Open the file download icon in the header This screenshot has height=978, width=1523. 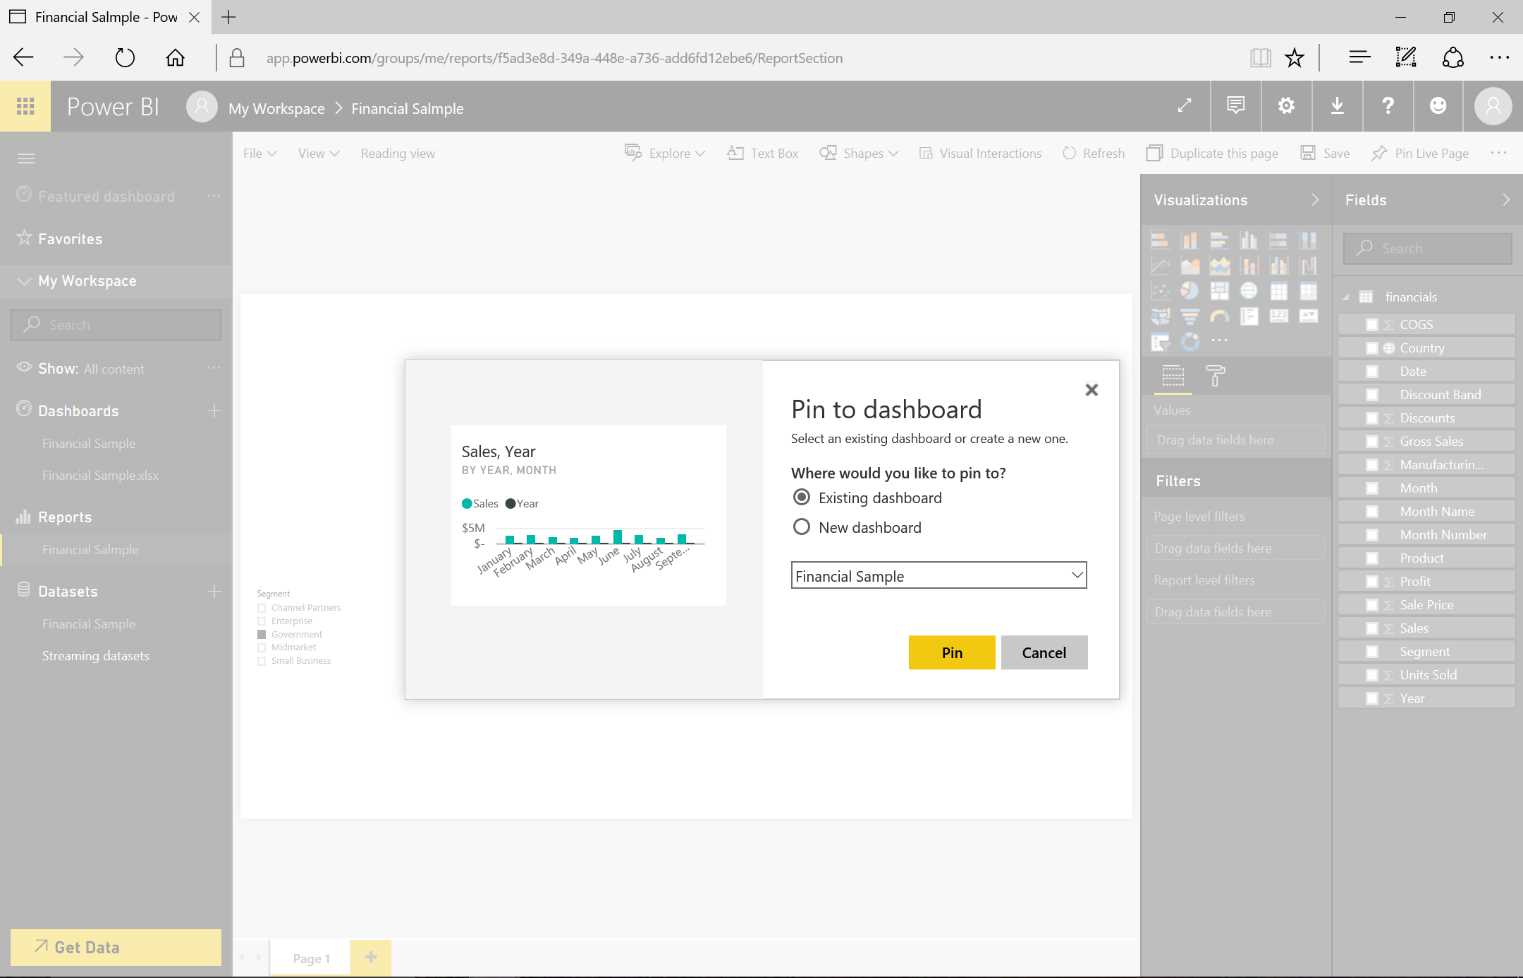click(1338, 106)
